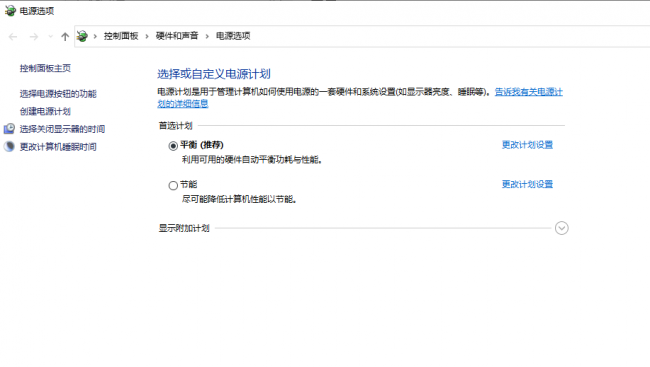
Task: Open 告诉我有关电源计划的详细信息 help link
Action: (529, 92)
